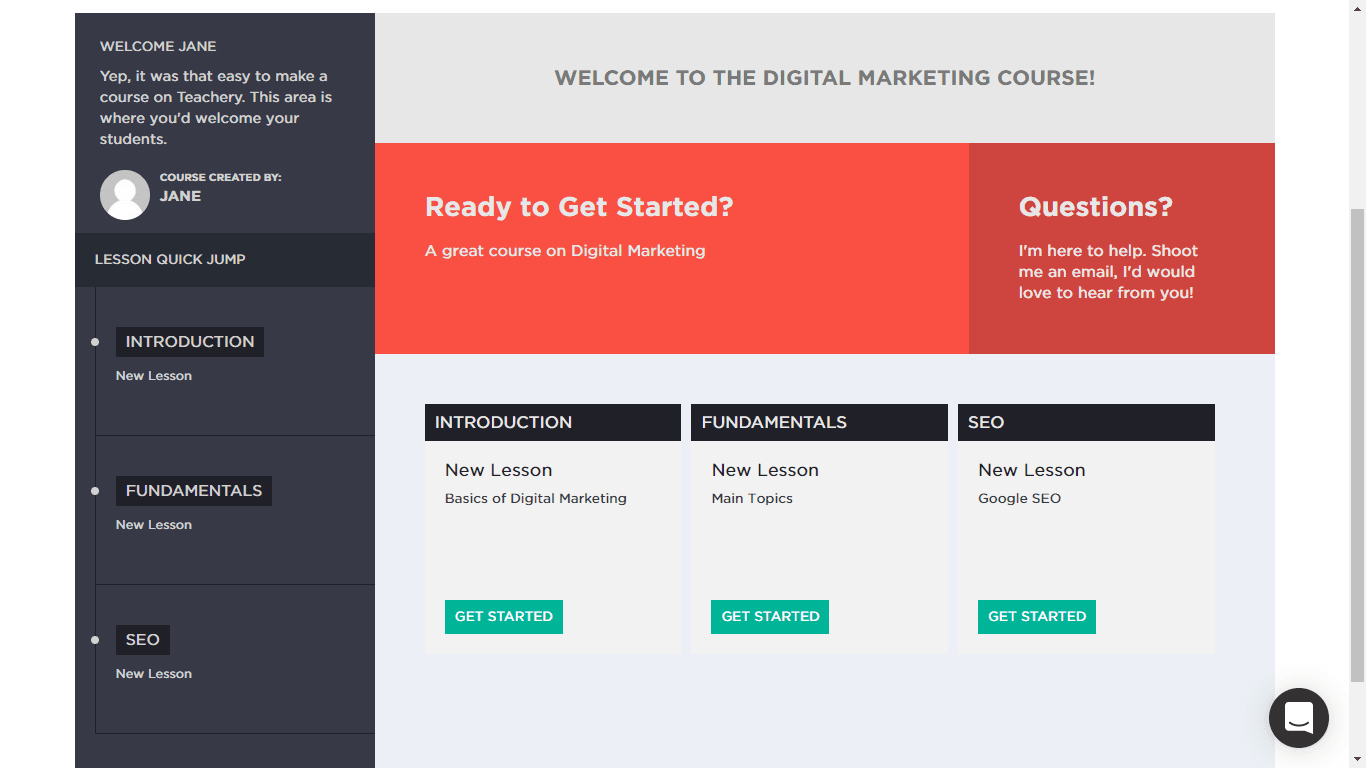Screen dimensions: 1366x776
Task: Click 'New Lesson' under sidebar FUNDAMENTALS
Action: [154, 525]
